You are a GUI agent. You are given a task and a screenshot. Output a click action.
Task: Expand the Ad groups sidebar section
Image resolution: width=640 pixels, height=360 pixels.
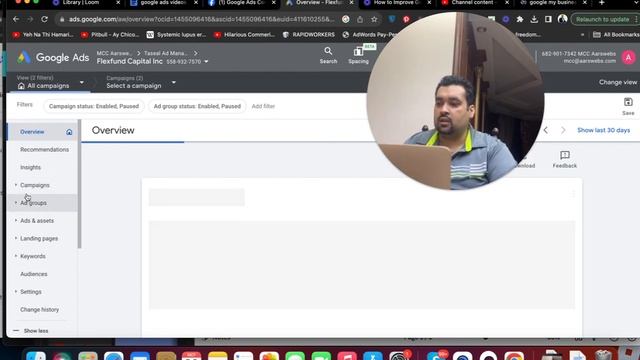[x=16, y=203]
